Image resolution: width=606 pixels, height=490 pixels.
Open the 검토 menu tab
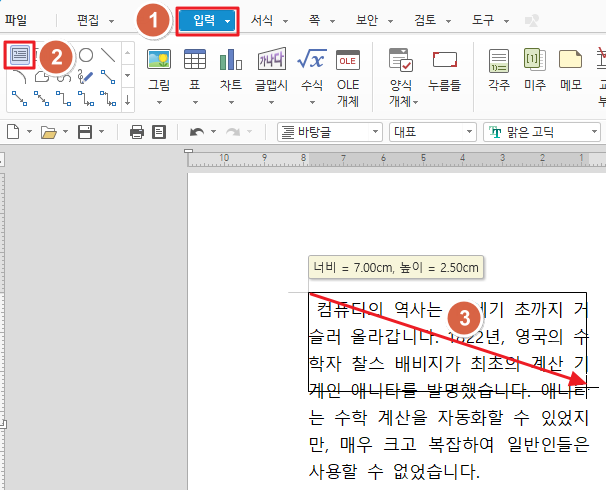(x=425, y=20)
